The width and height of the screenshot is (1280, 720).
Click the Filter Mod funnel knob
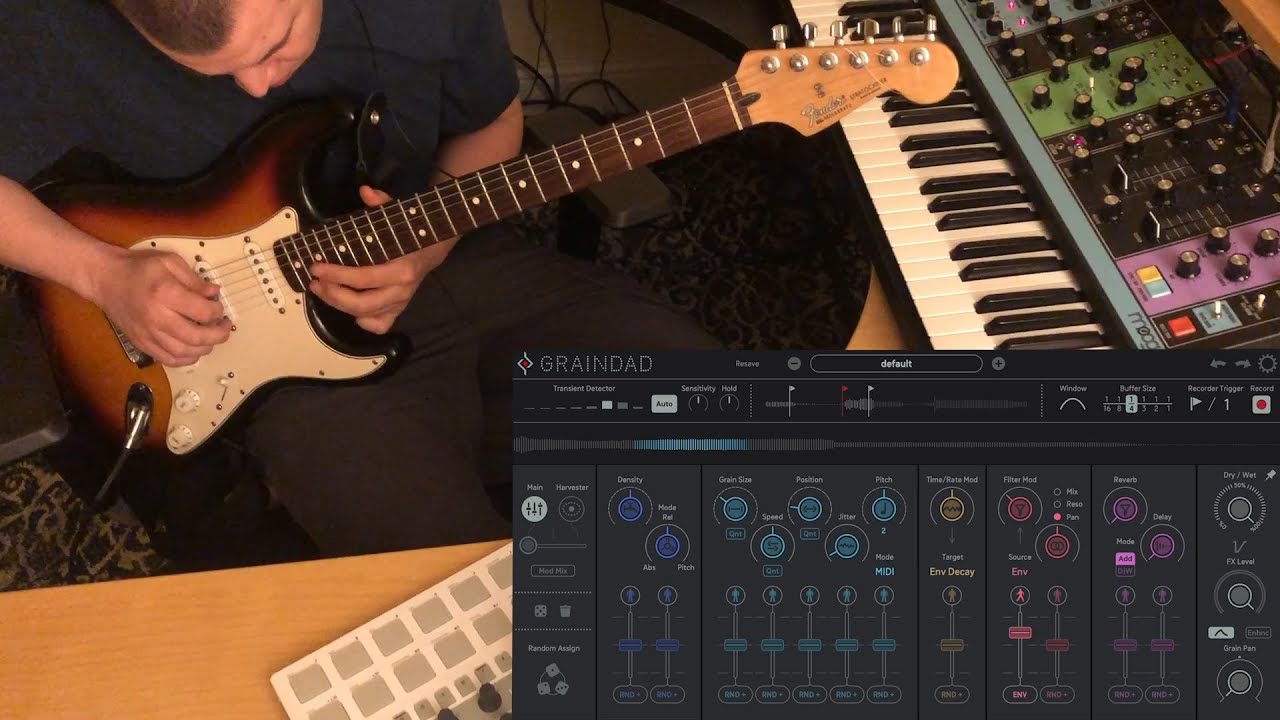pyautogui.click(x=1019, y=509)
